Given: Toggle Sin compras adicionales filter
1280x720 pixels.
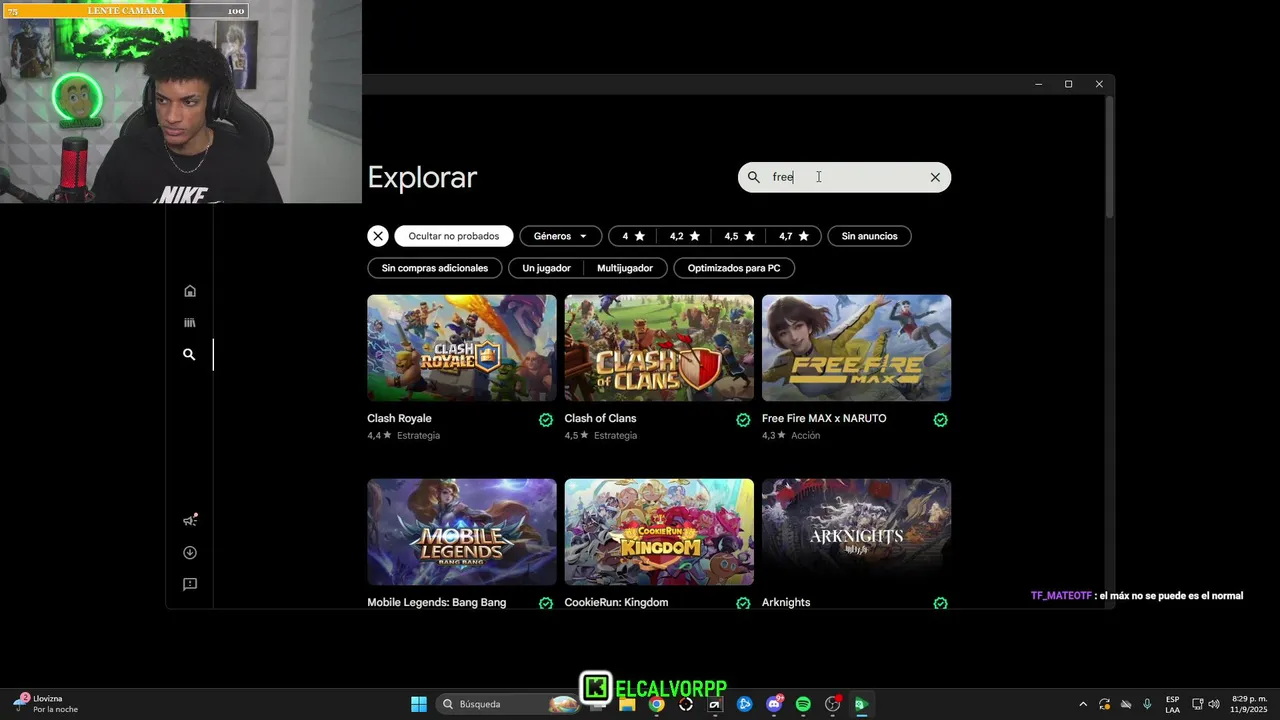Looking at the screenshot, I should tap(435, 268).
